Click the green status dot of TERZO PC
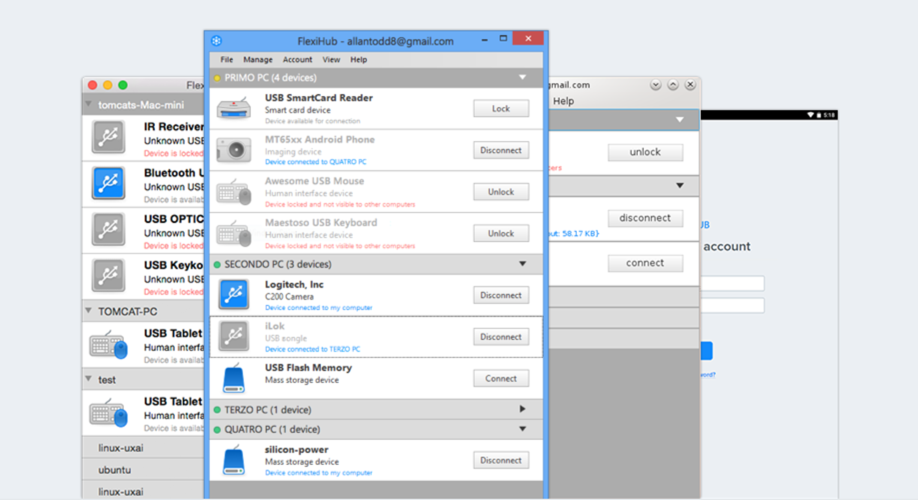918x500 pixels. (x=217, y=410)
